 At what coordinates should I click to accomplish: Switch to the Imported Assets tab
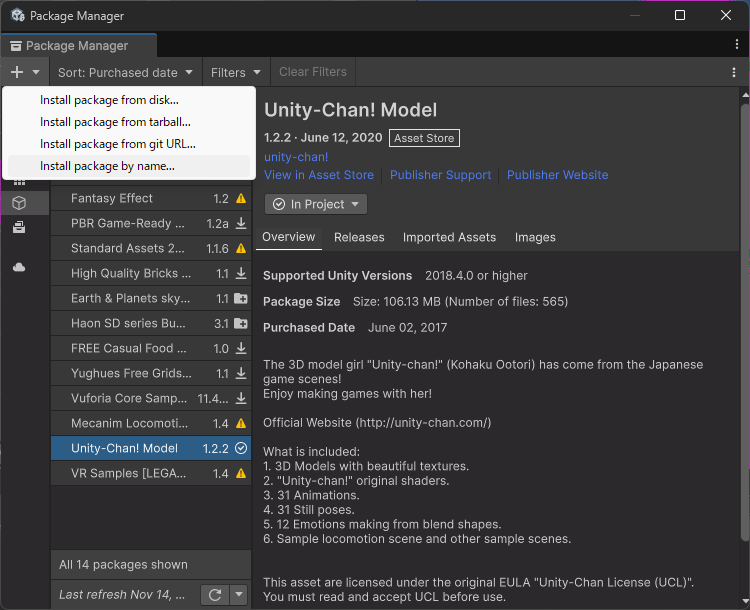click(449, 237)
